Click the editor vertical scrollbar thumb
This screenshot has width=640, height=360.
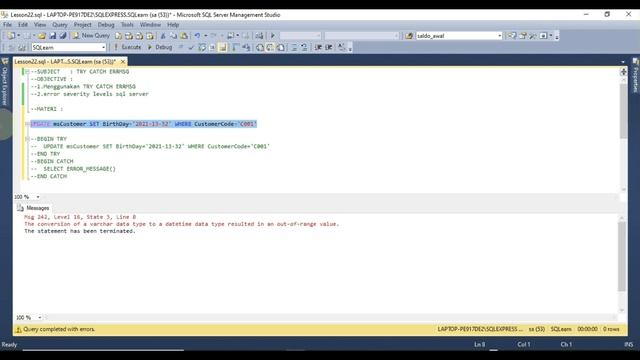[x=623, y=111]
